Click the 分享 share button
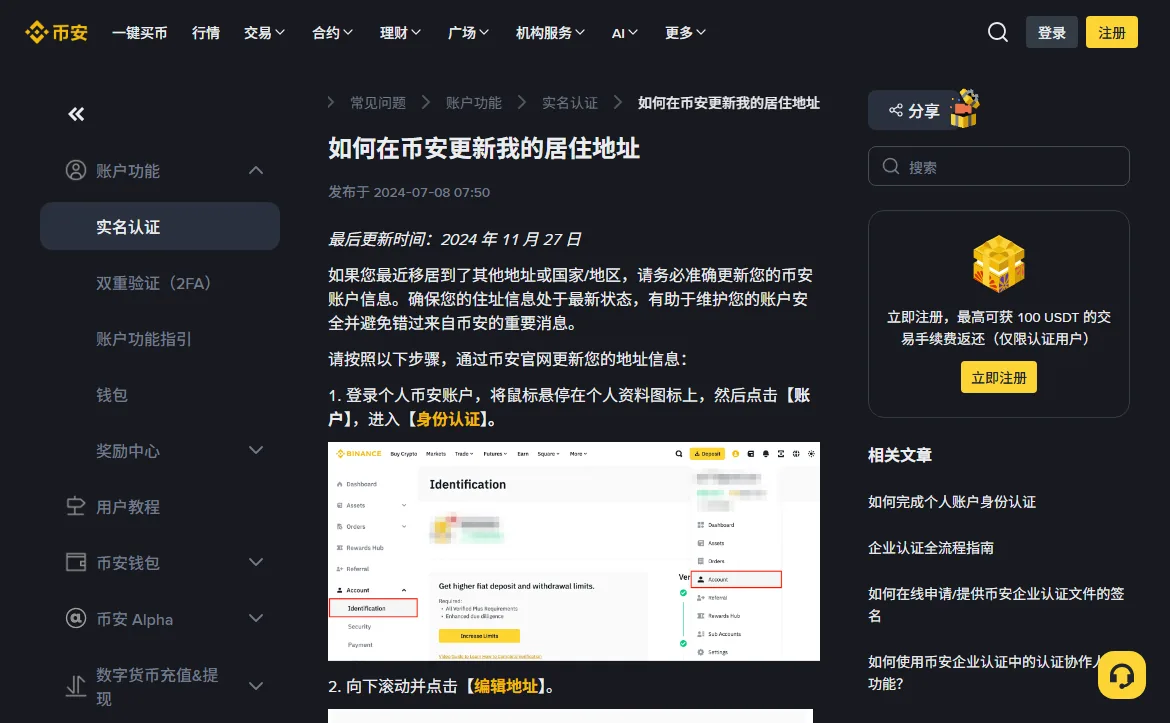 914,110
